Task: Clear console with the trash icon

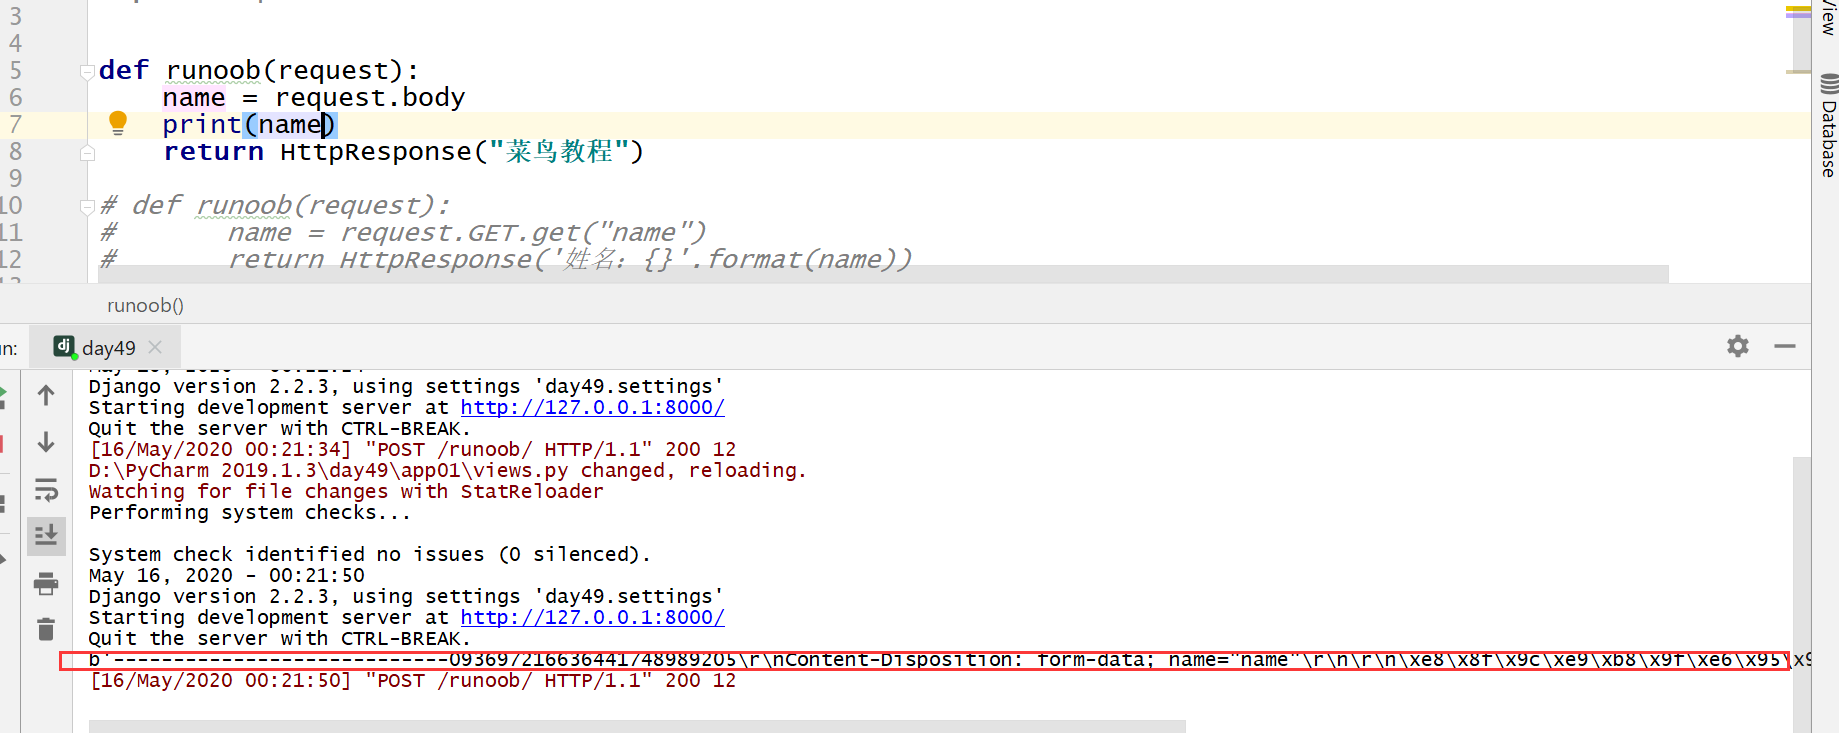Action: click(46, 629)
